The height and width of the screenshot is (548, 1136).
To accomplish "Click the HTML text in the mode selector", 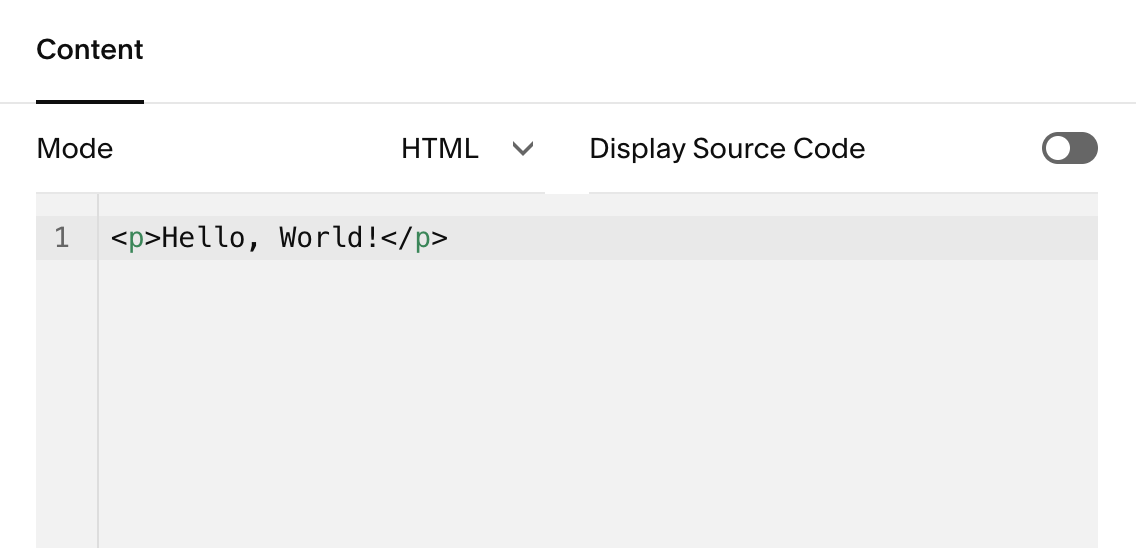I will point(440,149).
